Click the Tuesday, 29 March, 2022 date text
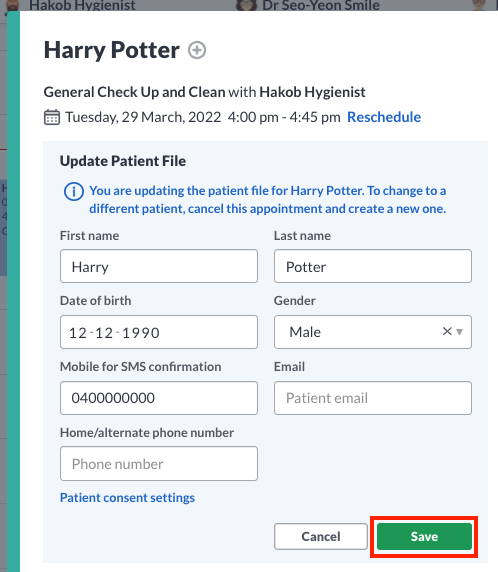The width and height of the screenshot is (498, 572). coord(143,117)
